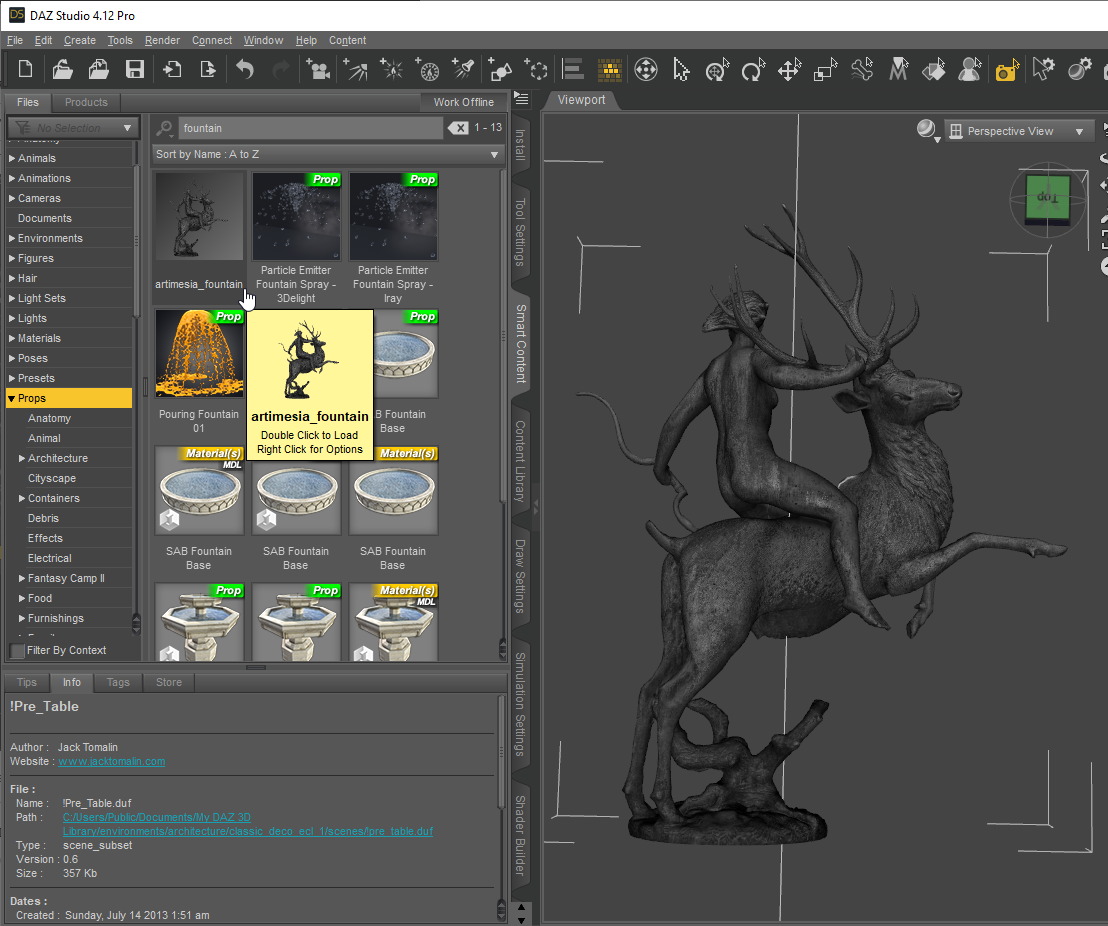Enable the Filter By Context checkbox
Viewport: 1108px width, 926px height.
click(18, 651)
